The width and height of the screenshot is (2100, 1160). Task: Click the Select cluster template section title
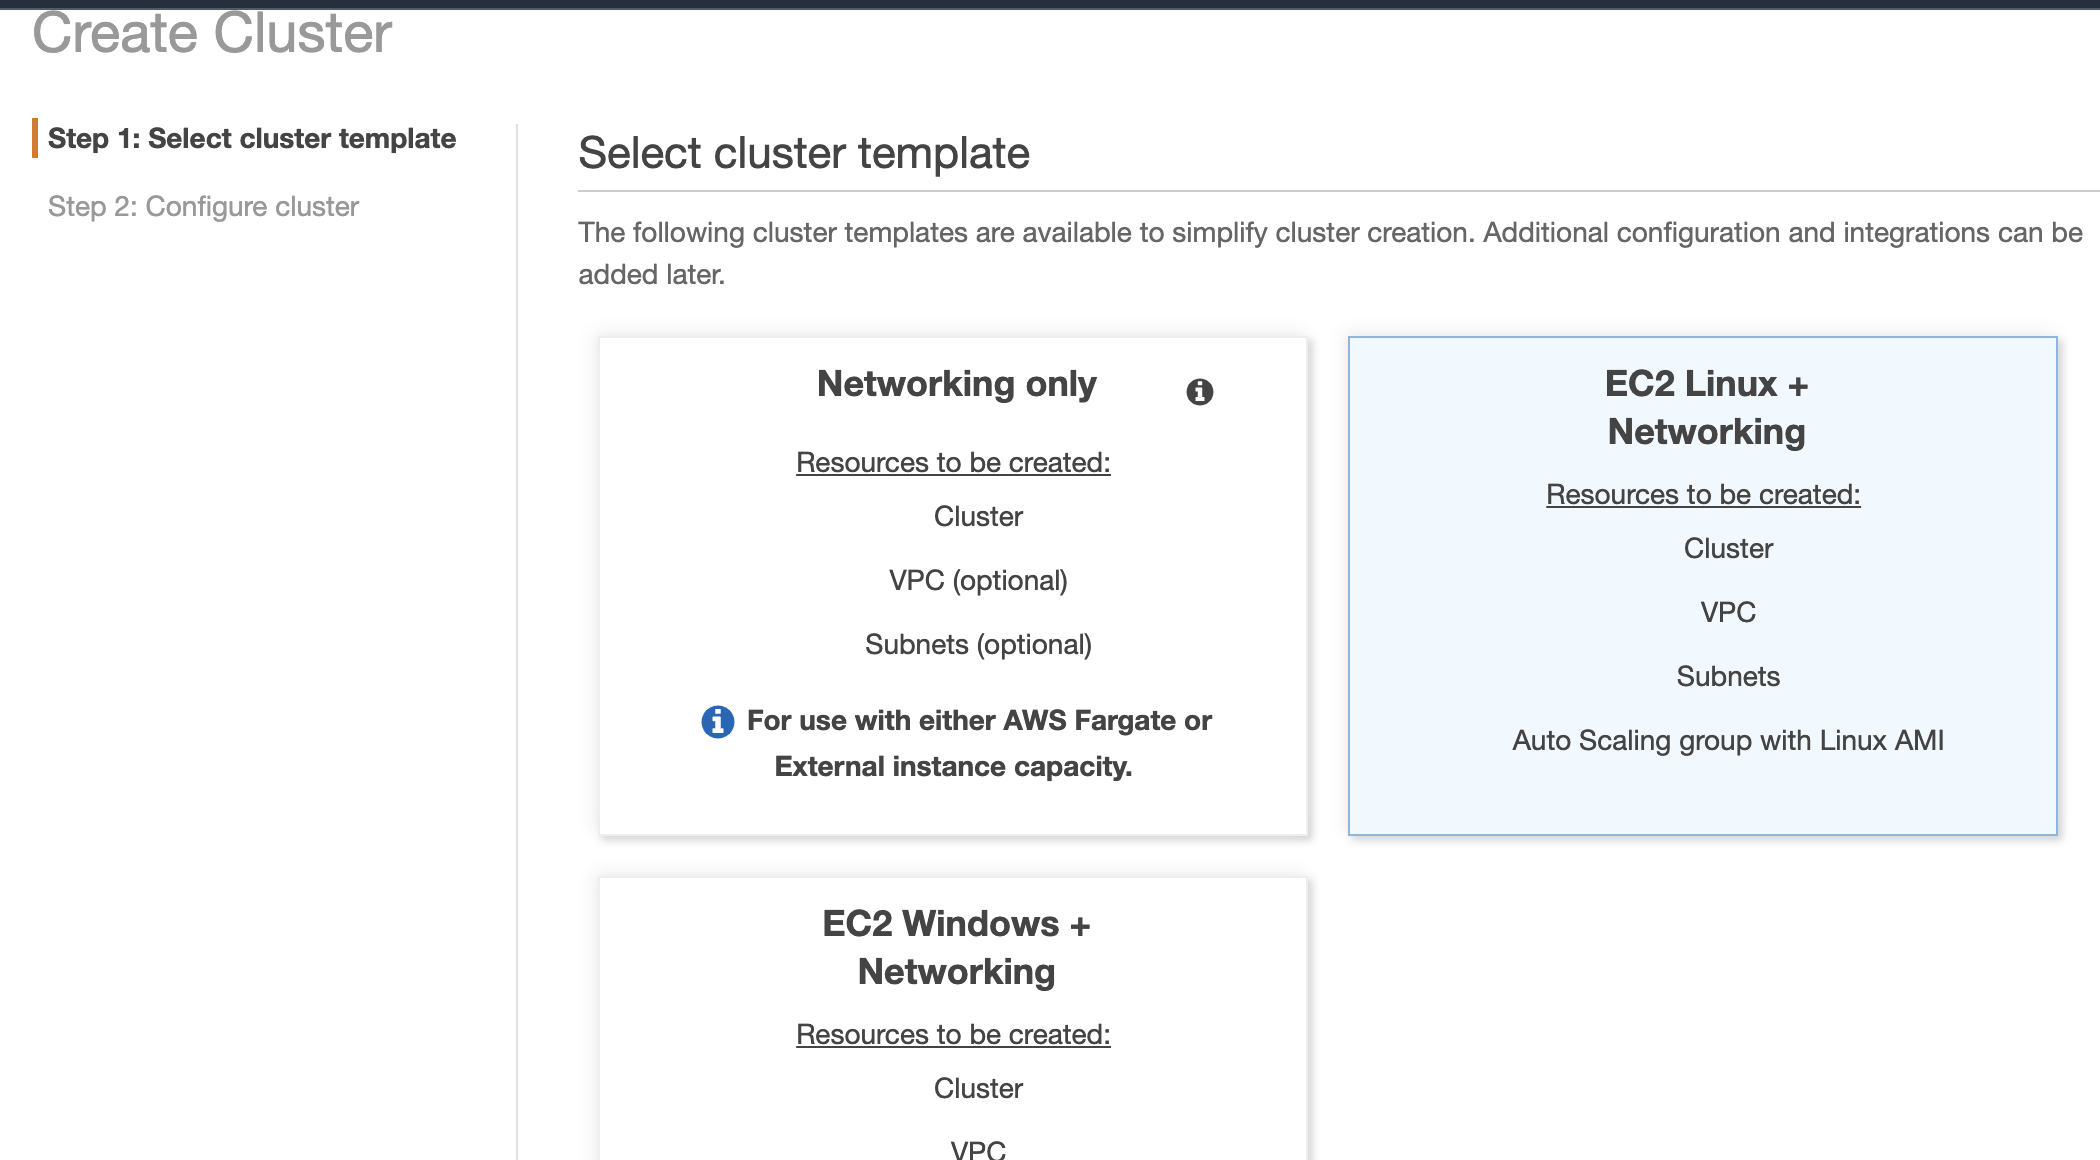click(804, 152)
